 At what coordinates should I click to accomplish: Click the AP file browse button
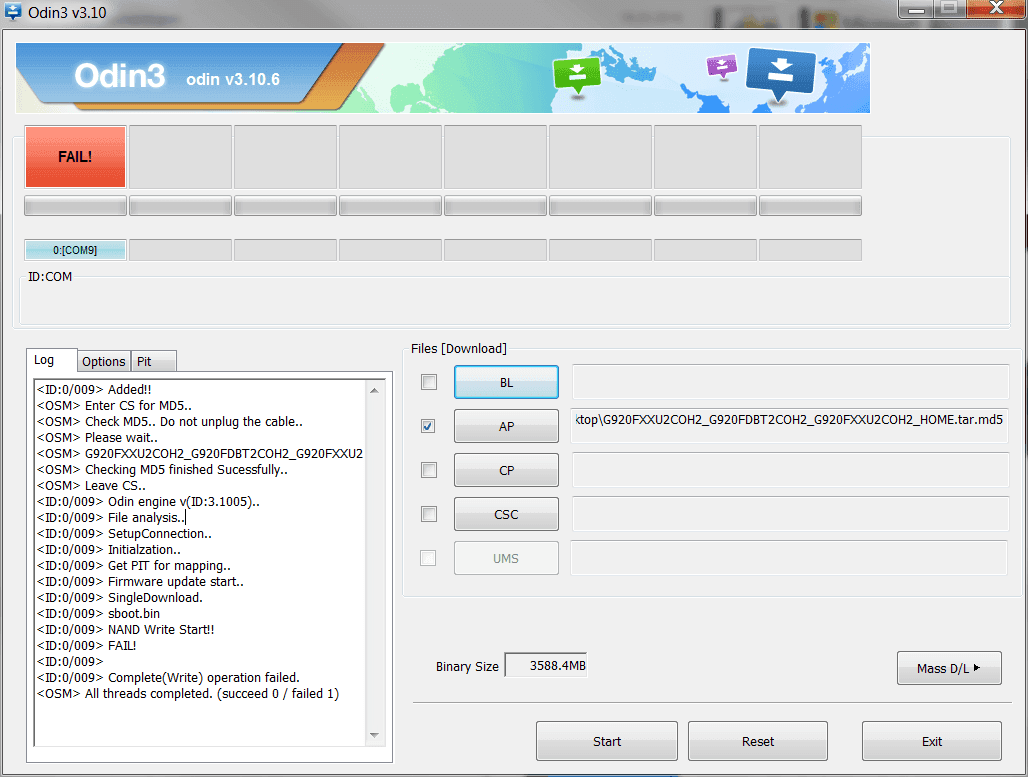[506, 426]
